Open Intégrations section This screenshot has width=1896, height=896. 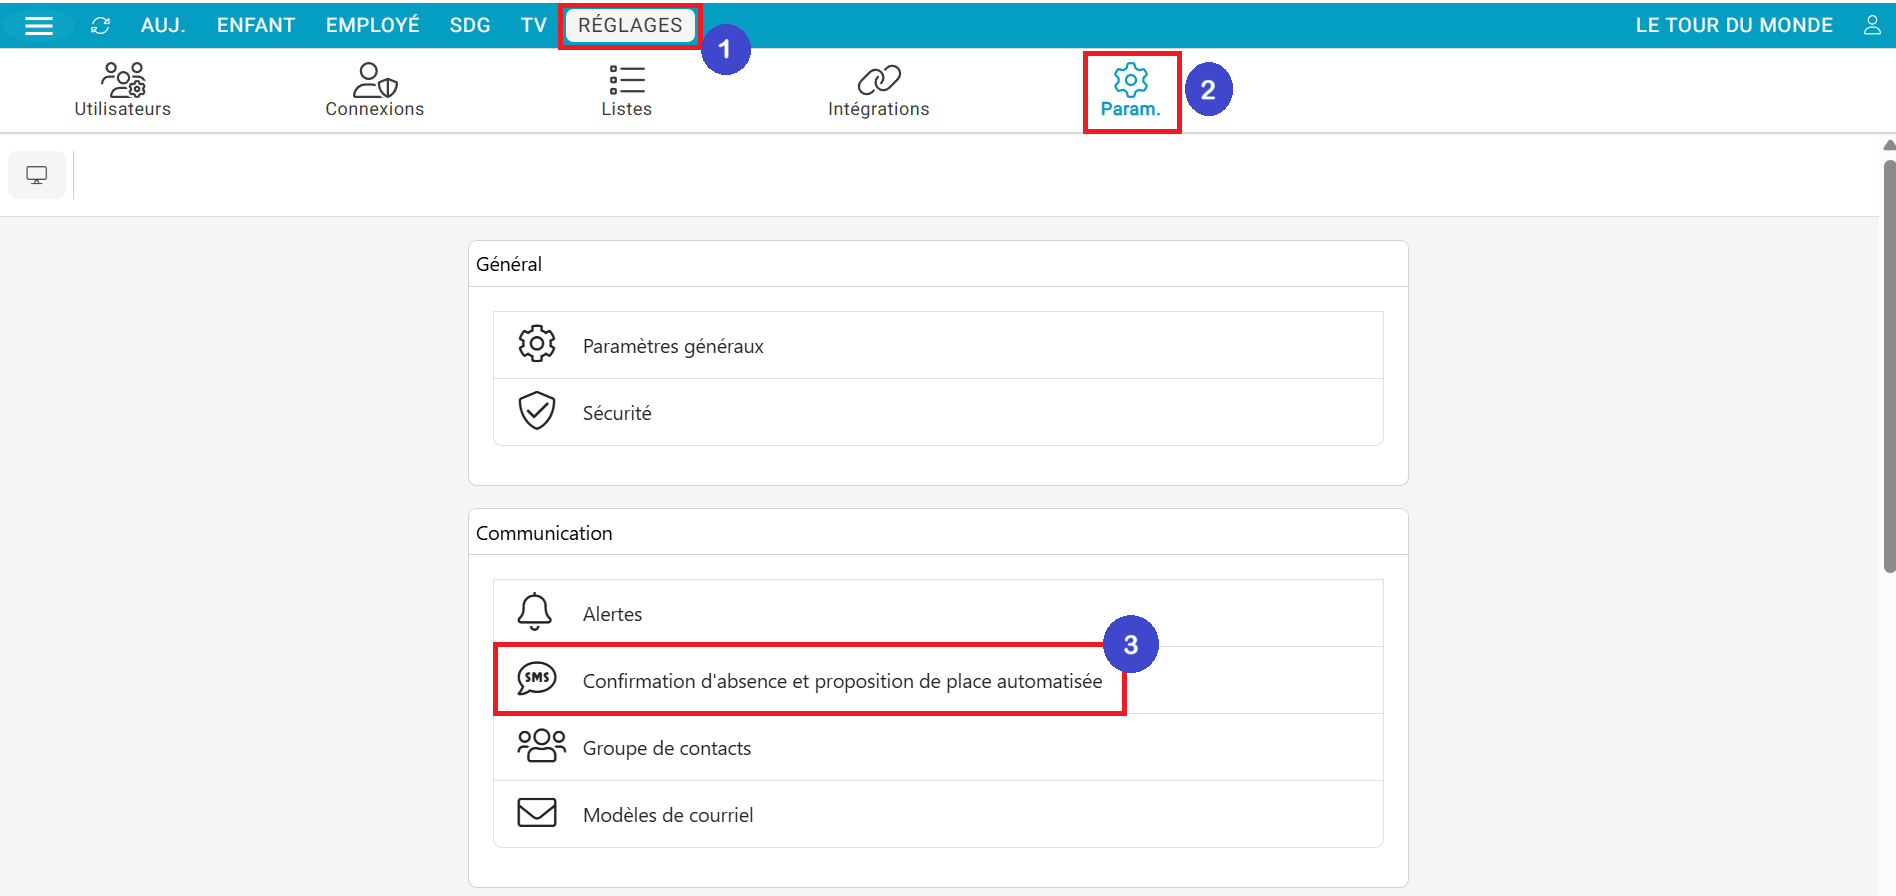879,90
